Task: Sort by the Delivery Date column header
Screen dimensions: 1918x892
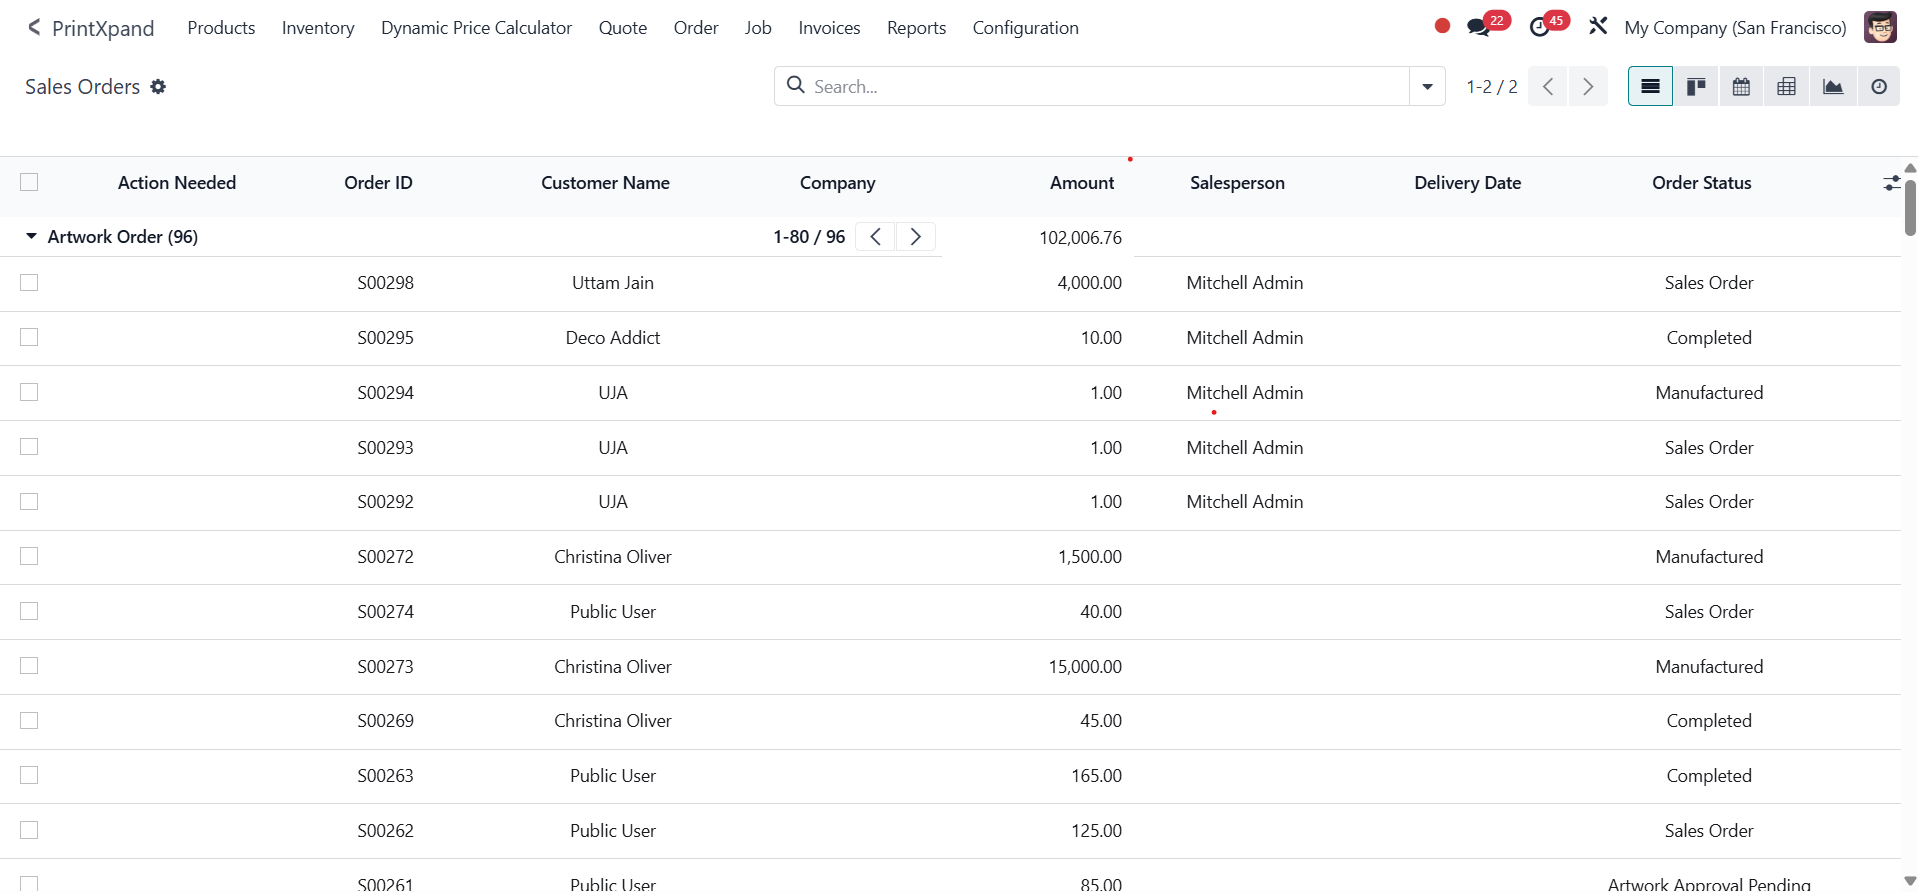Action: [1467, 183]
